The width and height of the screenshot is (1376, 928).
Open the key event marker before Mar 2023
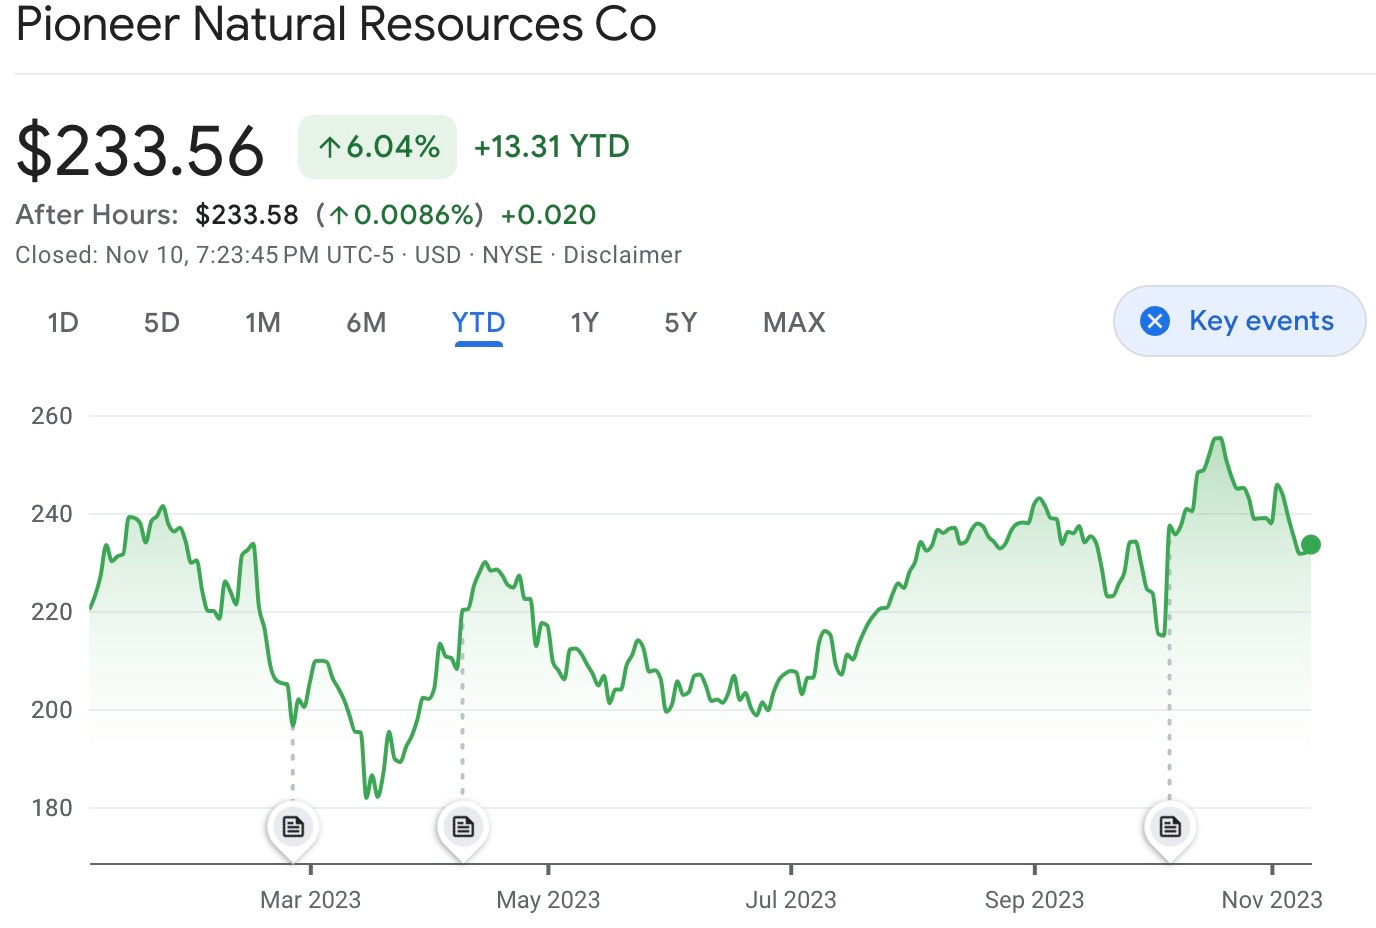click(x=293, y=827)
